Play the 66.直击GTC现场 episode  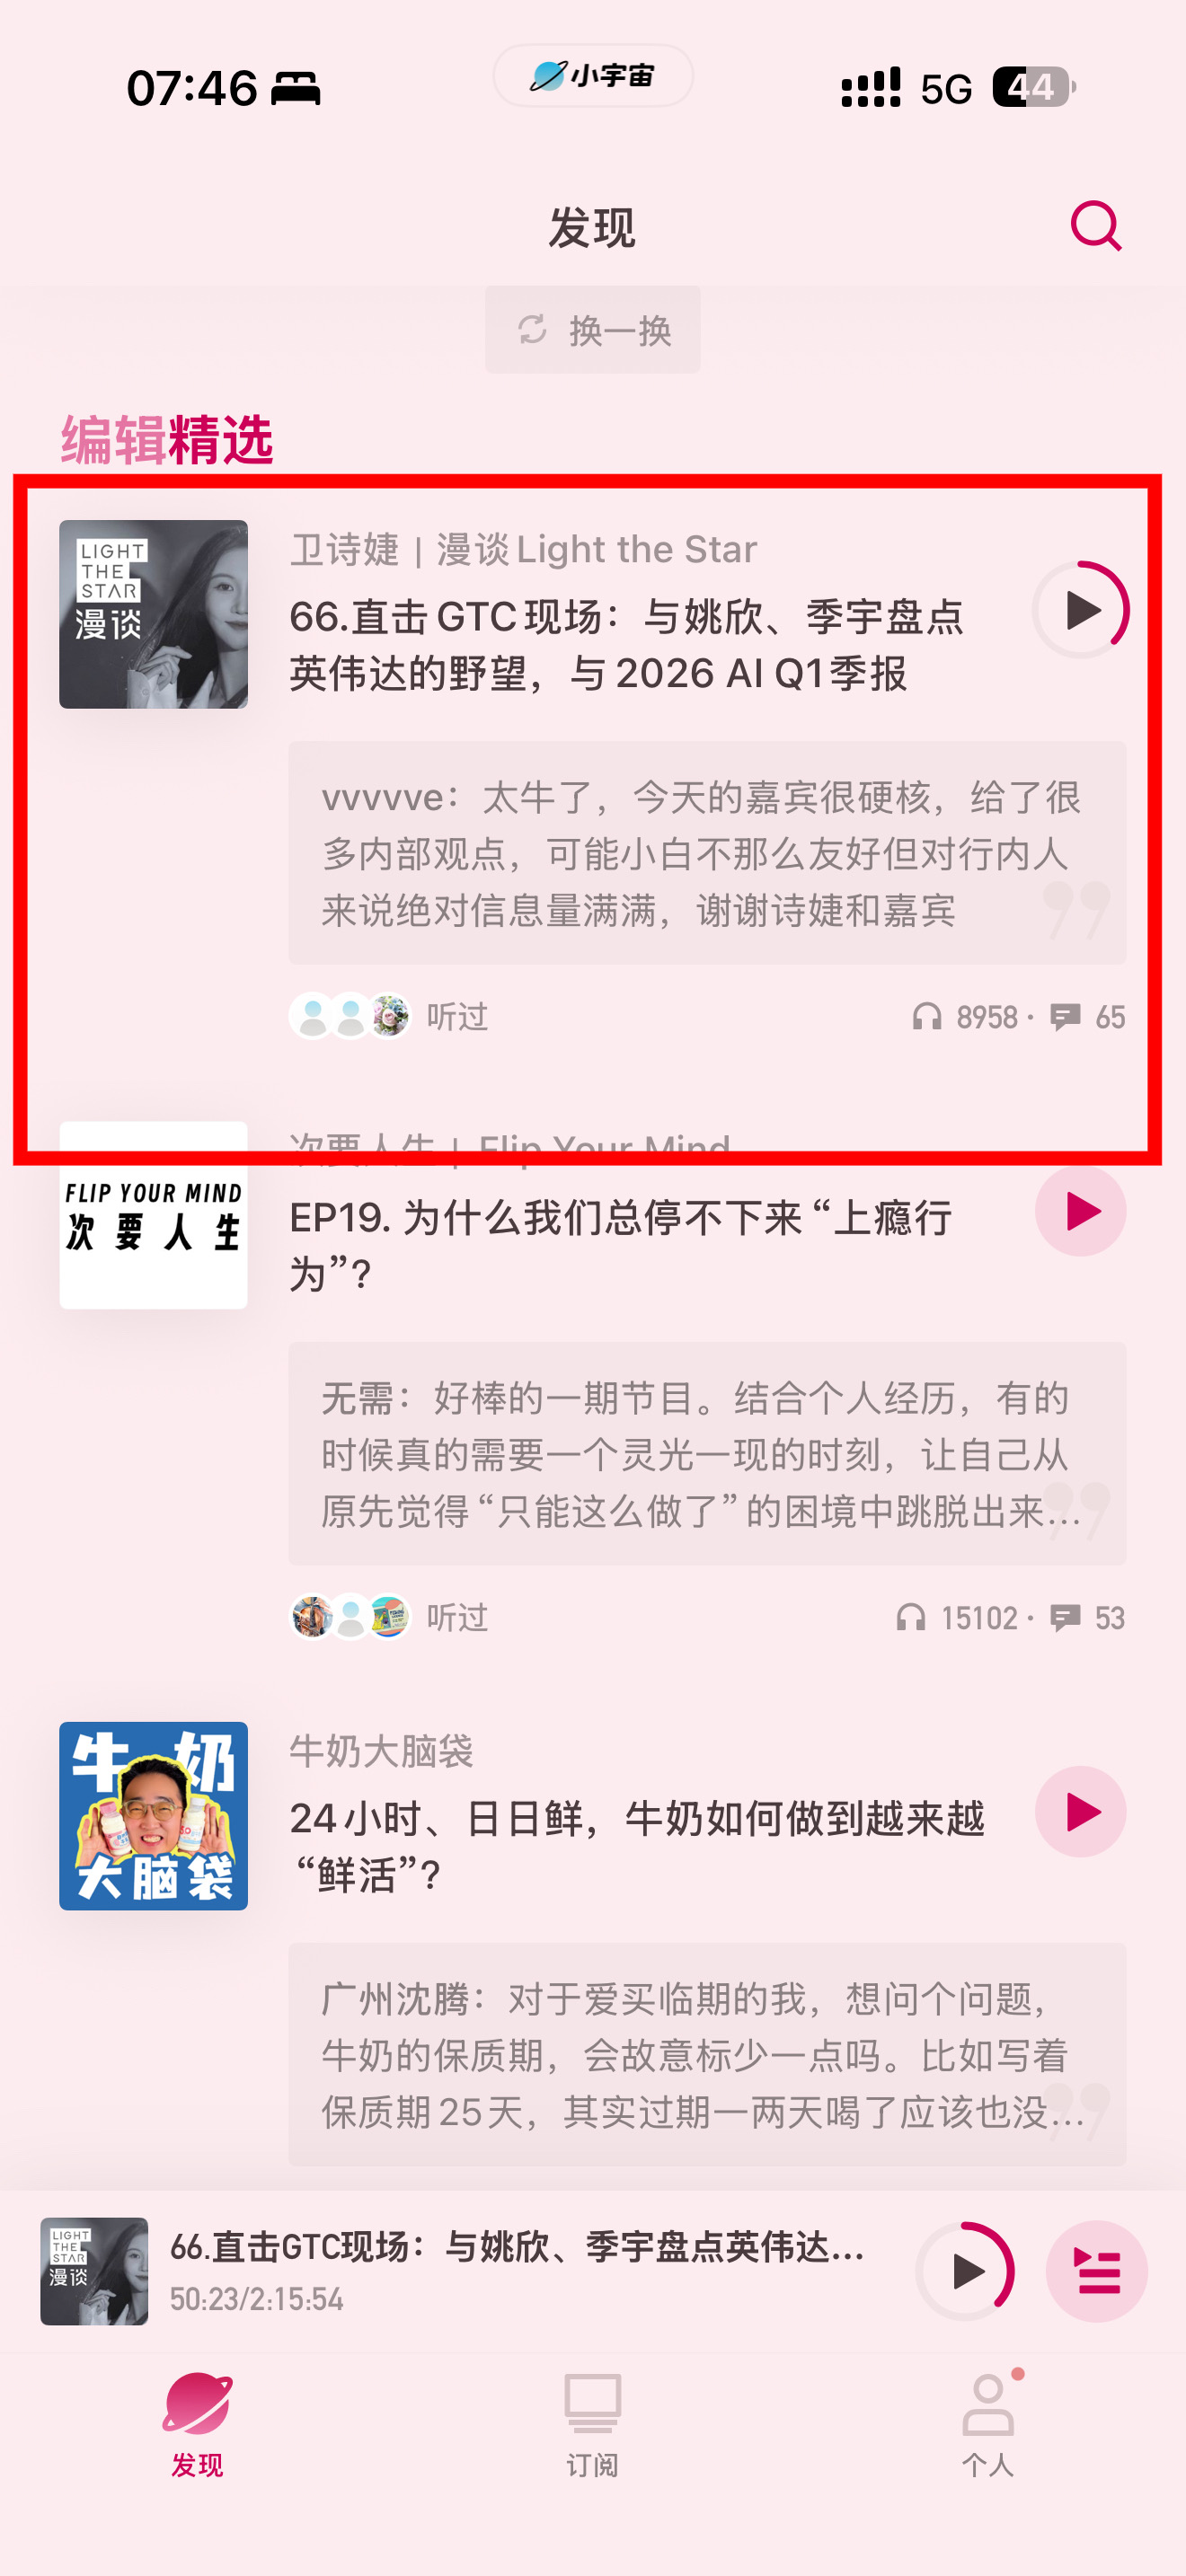click(x=1080, y=610)
